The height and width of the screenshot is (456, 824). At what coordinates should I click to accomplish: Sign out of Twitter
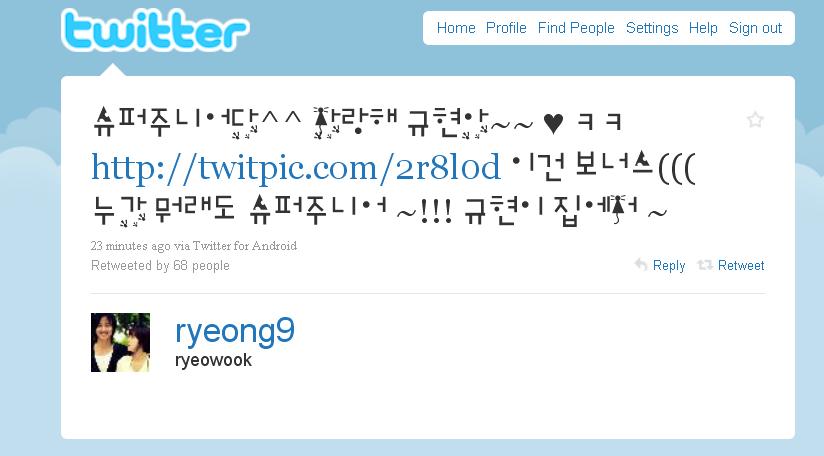(x=755, y=28)
